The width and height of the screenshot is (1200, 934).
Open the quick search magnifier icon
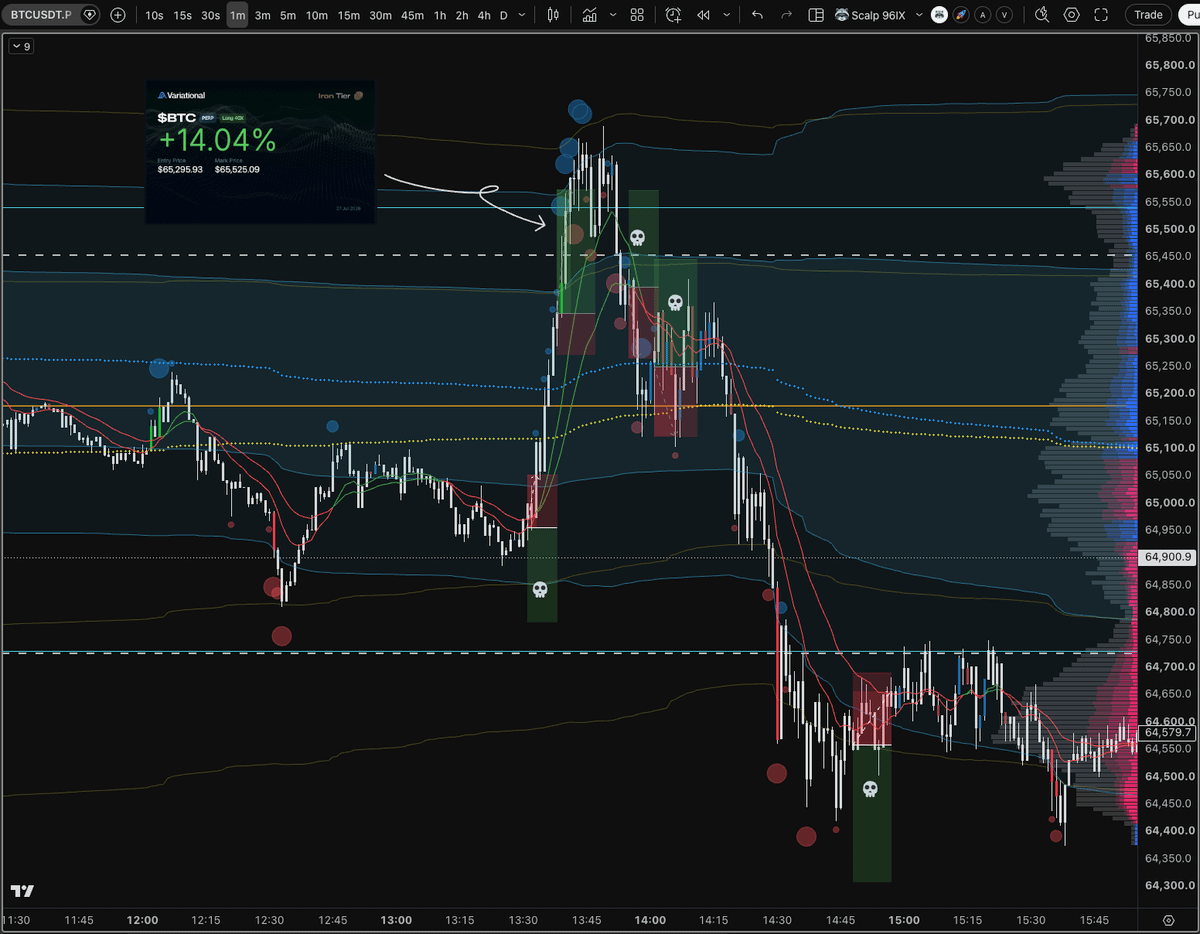(1043, 15)
